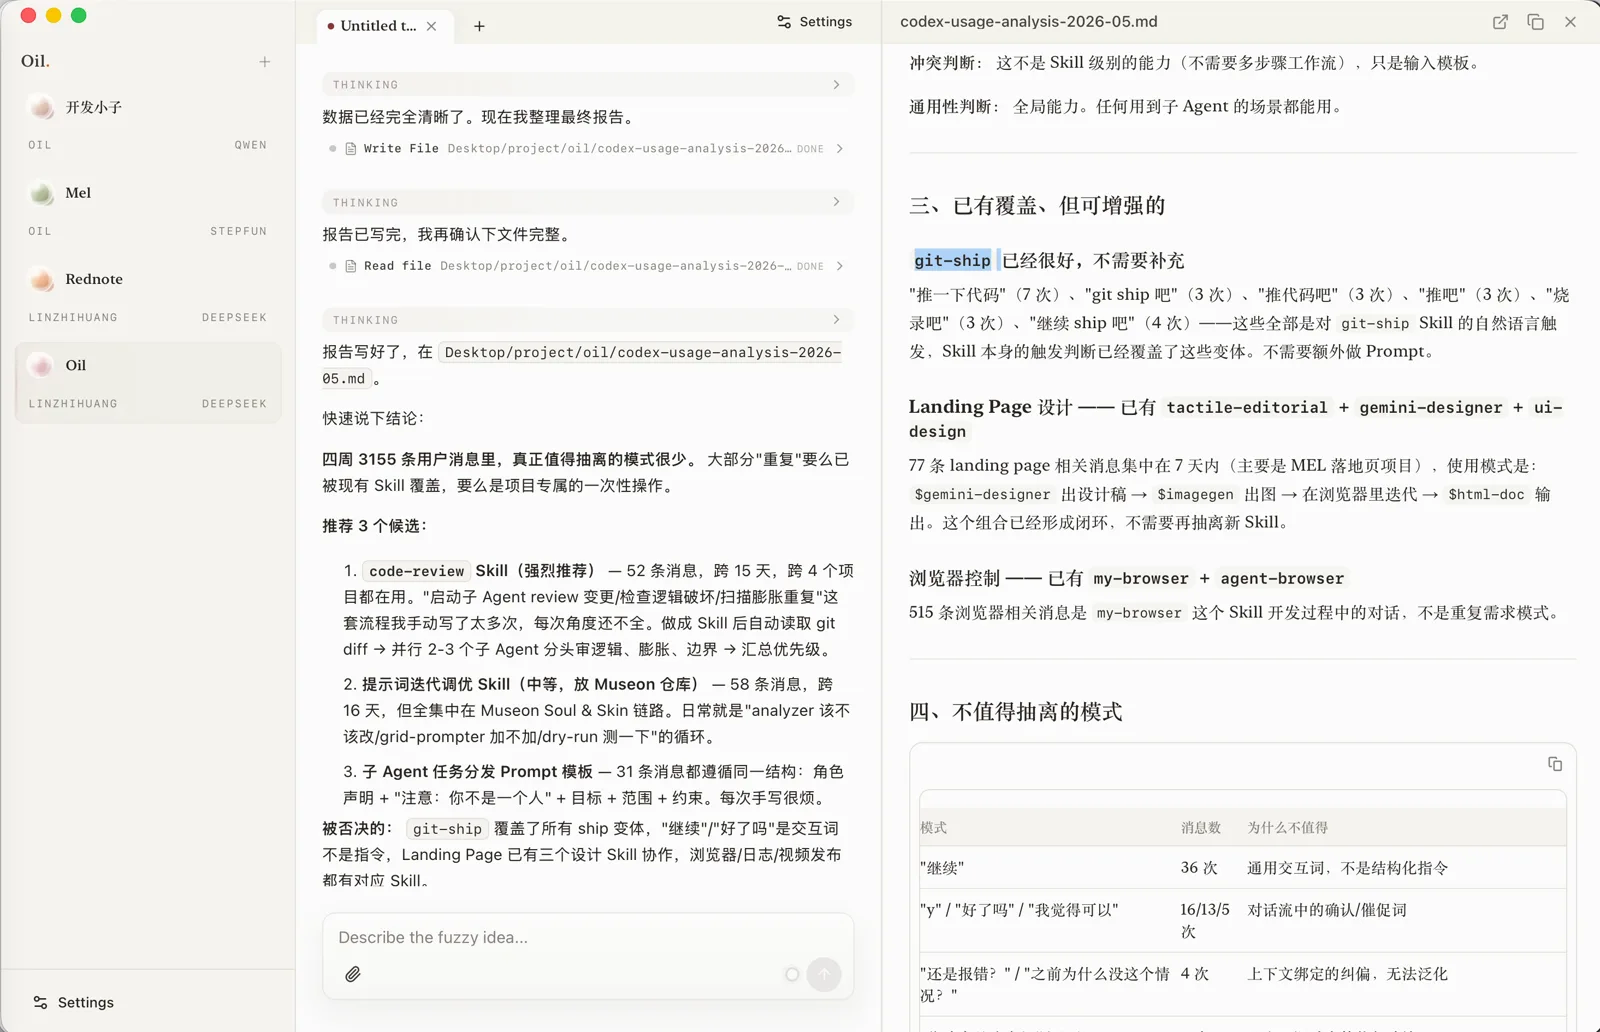Image resolution: width=1600 pixels, height=1032 pixels.
Task: Select the Oil agent avatar
Action: click(42, 365)
